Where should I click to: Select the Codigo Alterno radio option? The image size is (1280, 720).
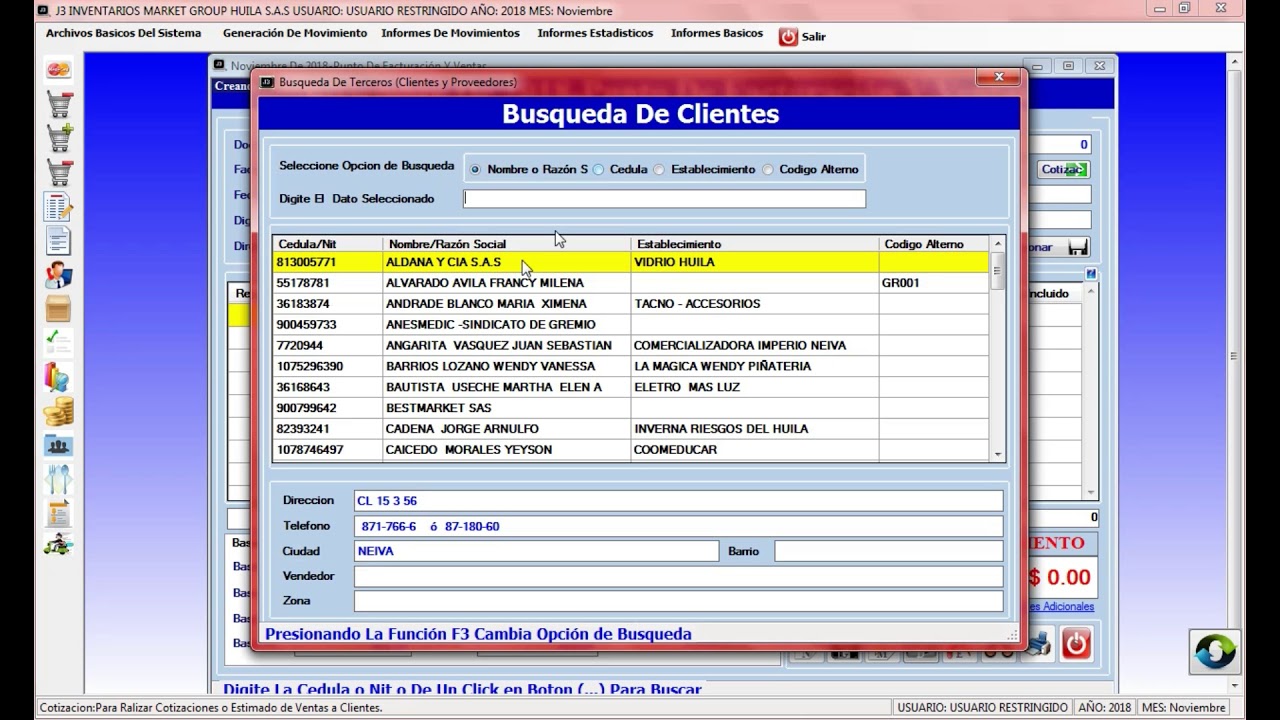(x=768, y=170)
